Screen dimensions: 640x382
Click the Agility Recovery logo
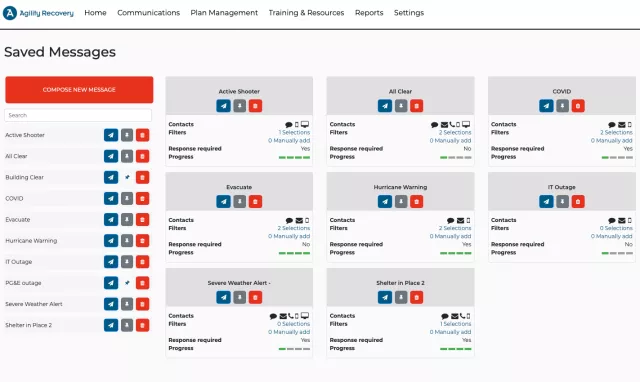coord(38,13)
